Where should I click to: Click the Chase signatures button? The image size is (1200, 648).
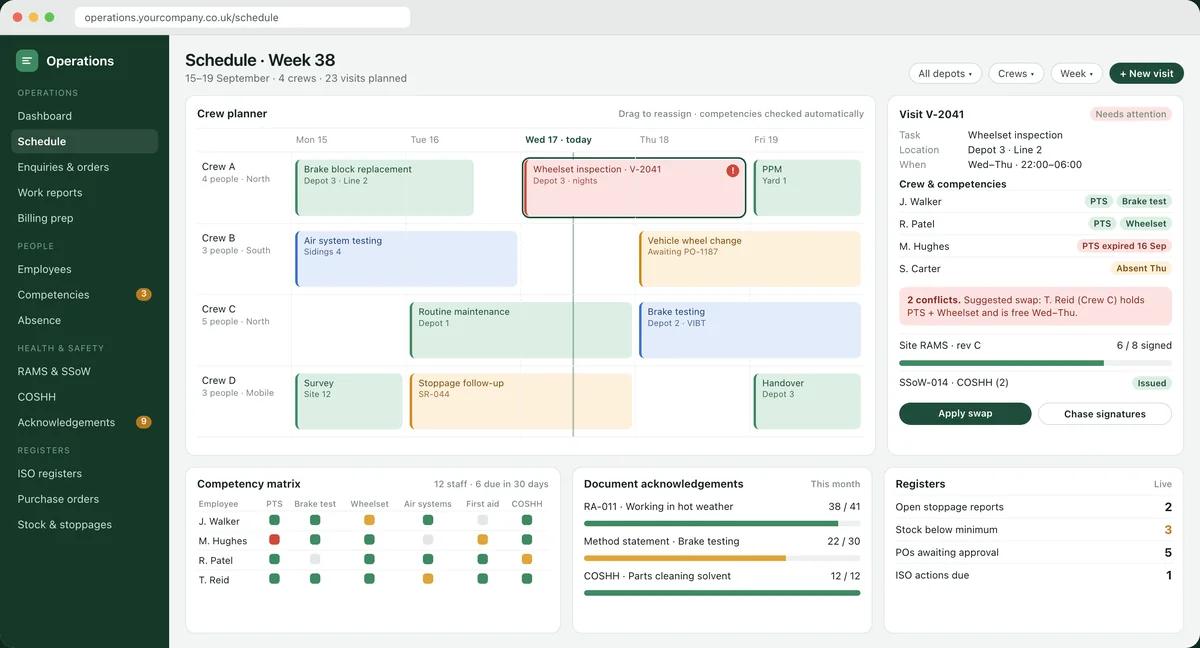(1105, 414)
